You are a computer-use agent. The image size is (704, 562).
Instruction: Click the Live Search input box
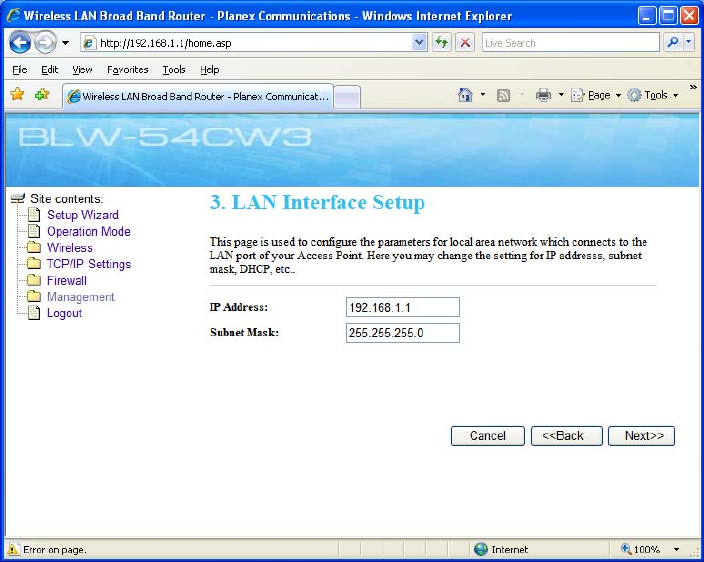tap(570, 43)
